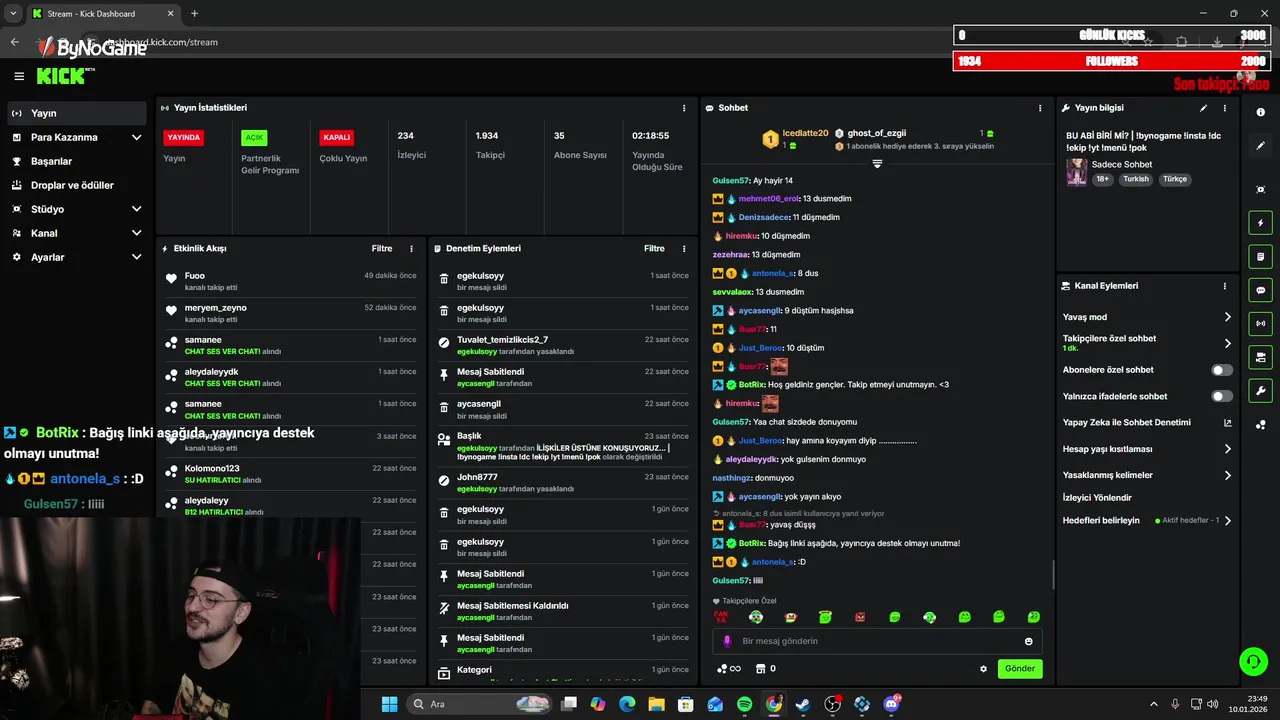The height and width of the screenshot is (720, 1280).
Task: Open the Yayın İstatistikleri three-dot menu
Action: coord(684,108)
